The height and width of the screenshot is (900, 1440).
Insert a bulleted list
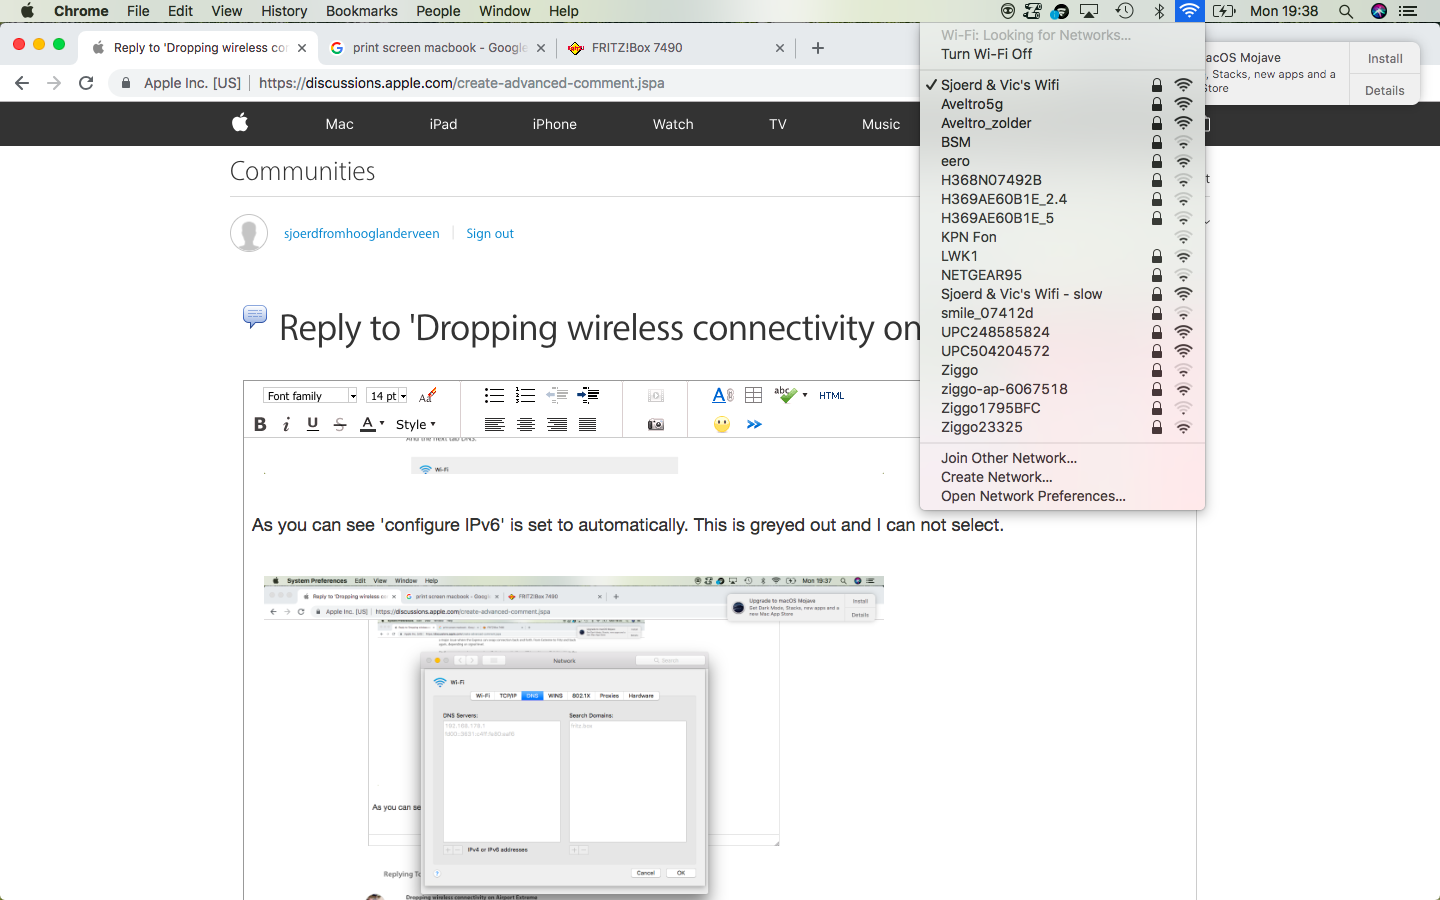[x=494, y=395]
